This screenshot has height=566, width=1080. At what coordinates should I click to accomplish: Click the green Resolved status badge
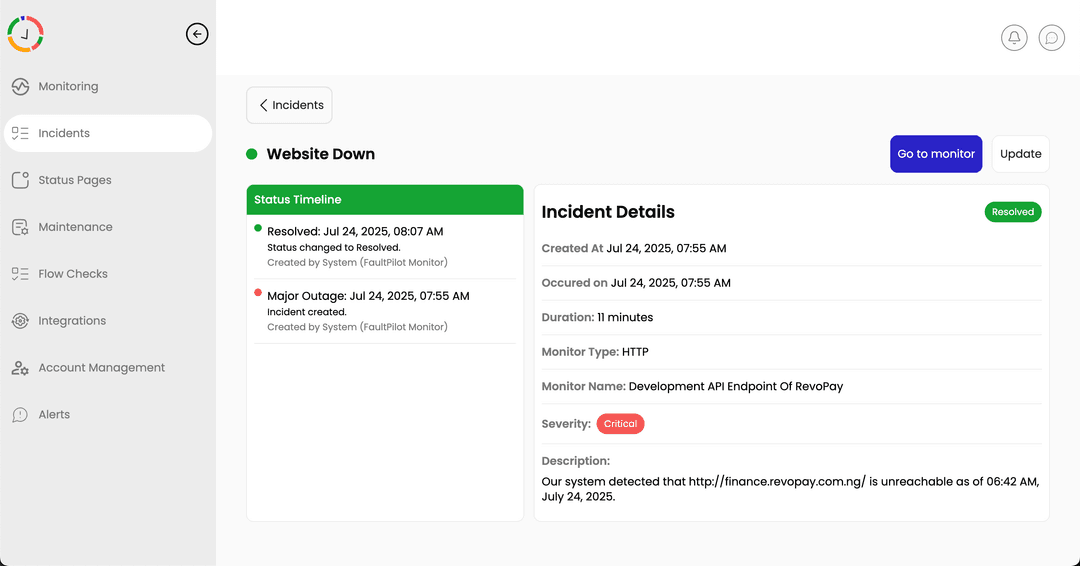(x=1012, y=211)
